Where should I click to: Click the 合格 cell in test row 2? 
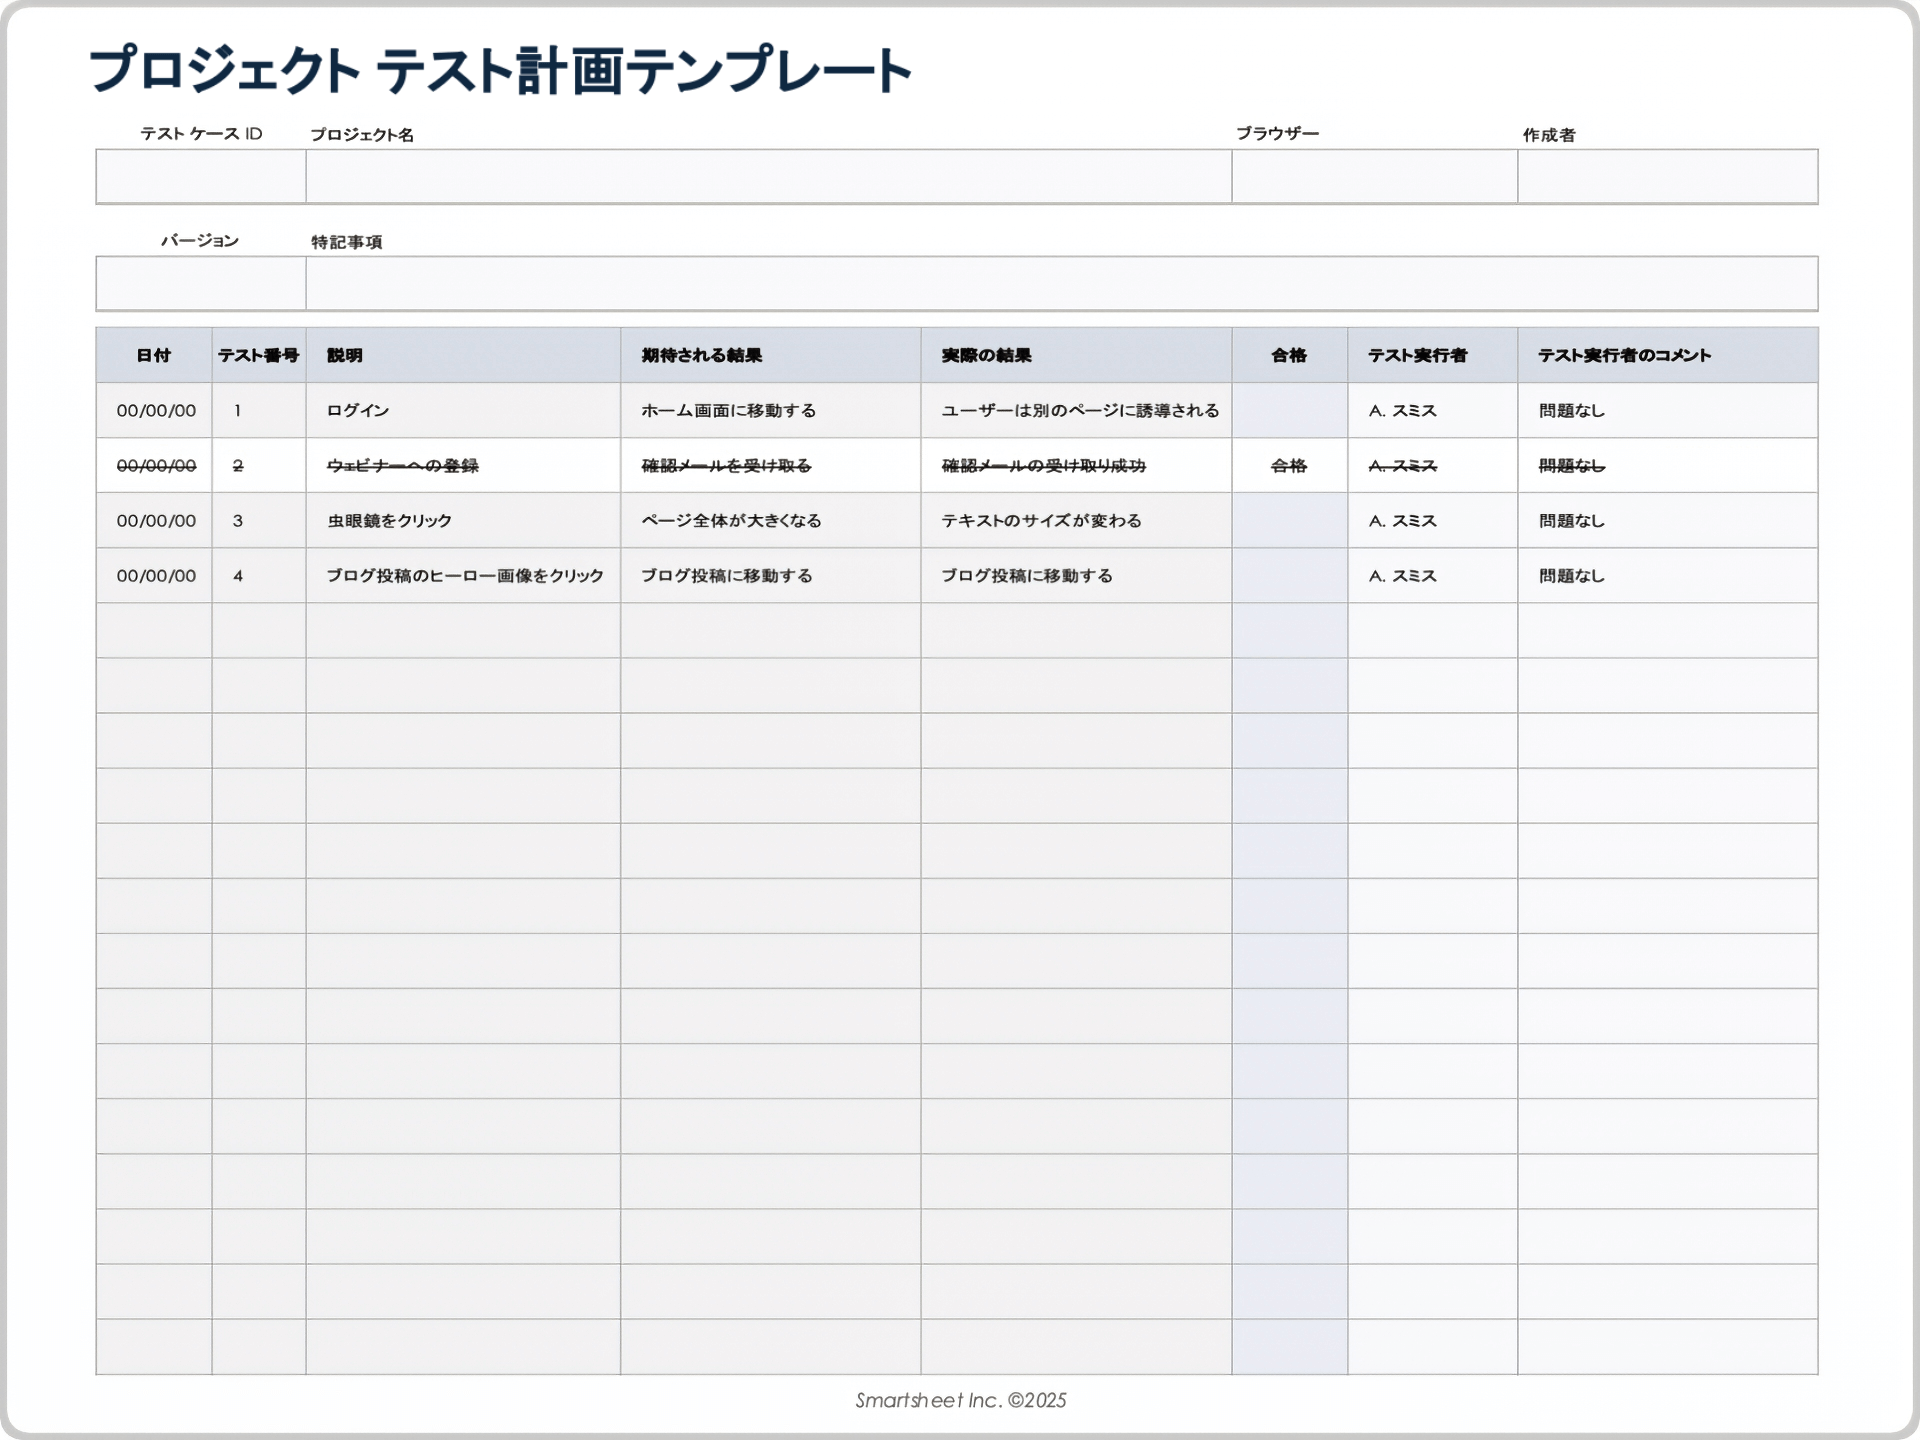coord(1288,465)
